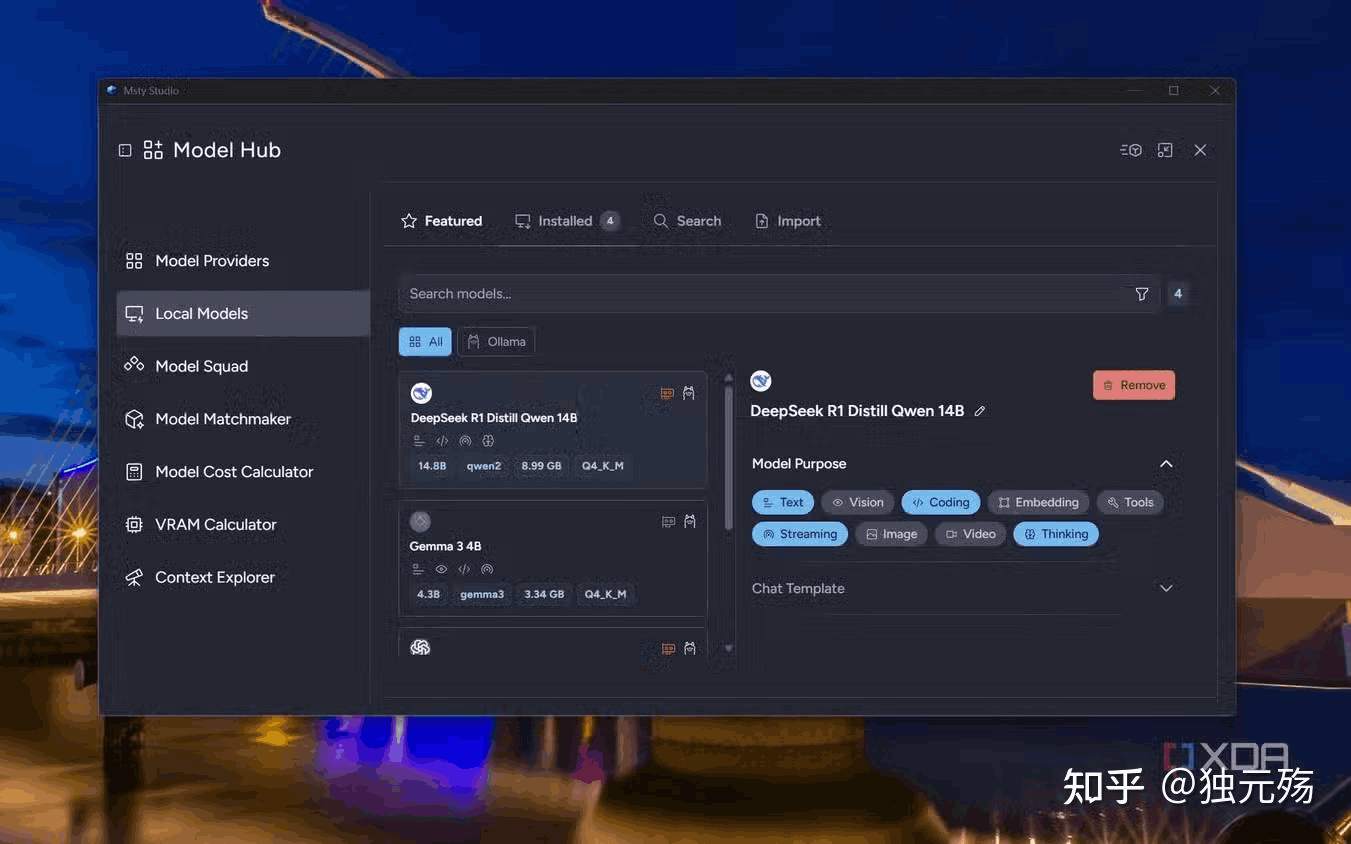
Task: Click the 4.3B parameter tag
Action: (x=428, y=594)
